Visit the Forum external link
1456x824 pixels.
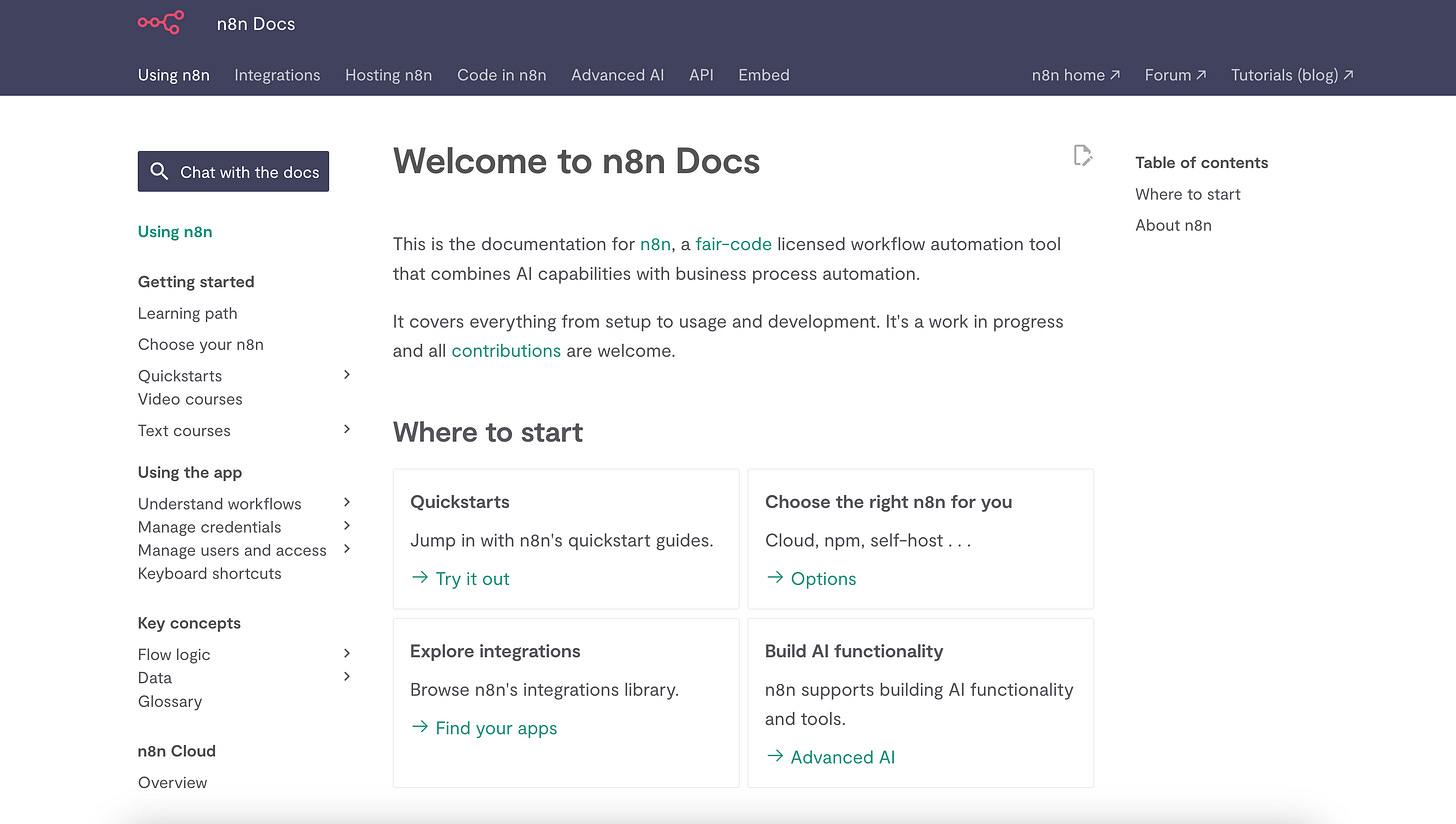(x=1176, y=75)
